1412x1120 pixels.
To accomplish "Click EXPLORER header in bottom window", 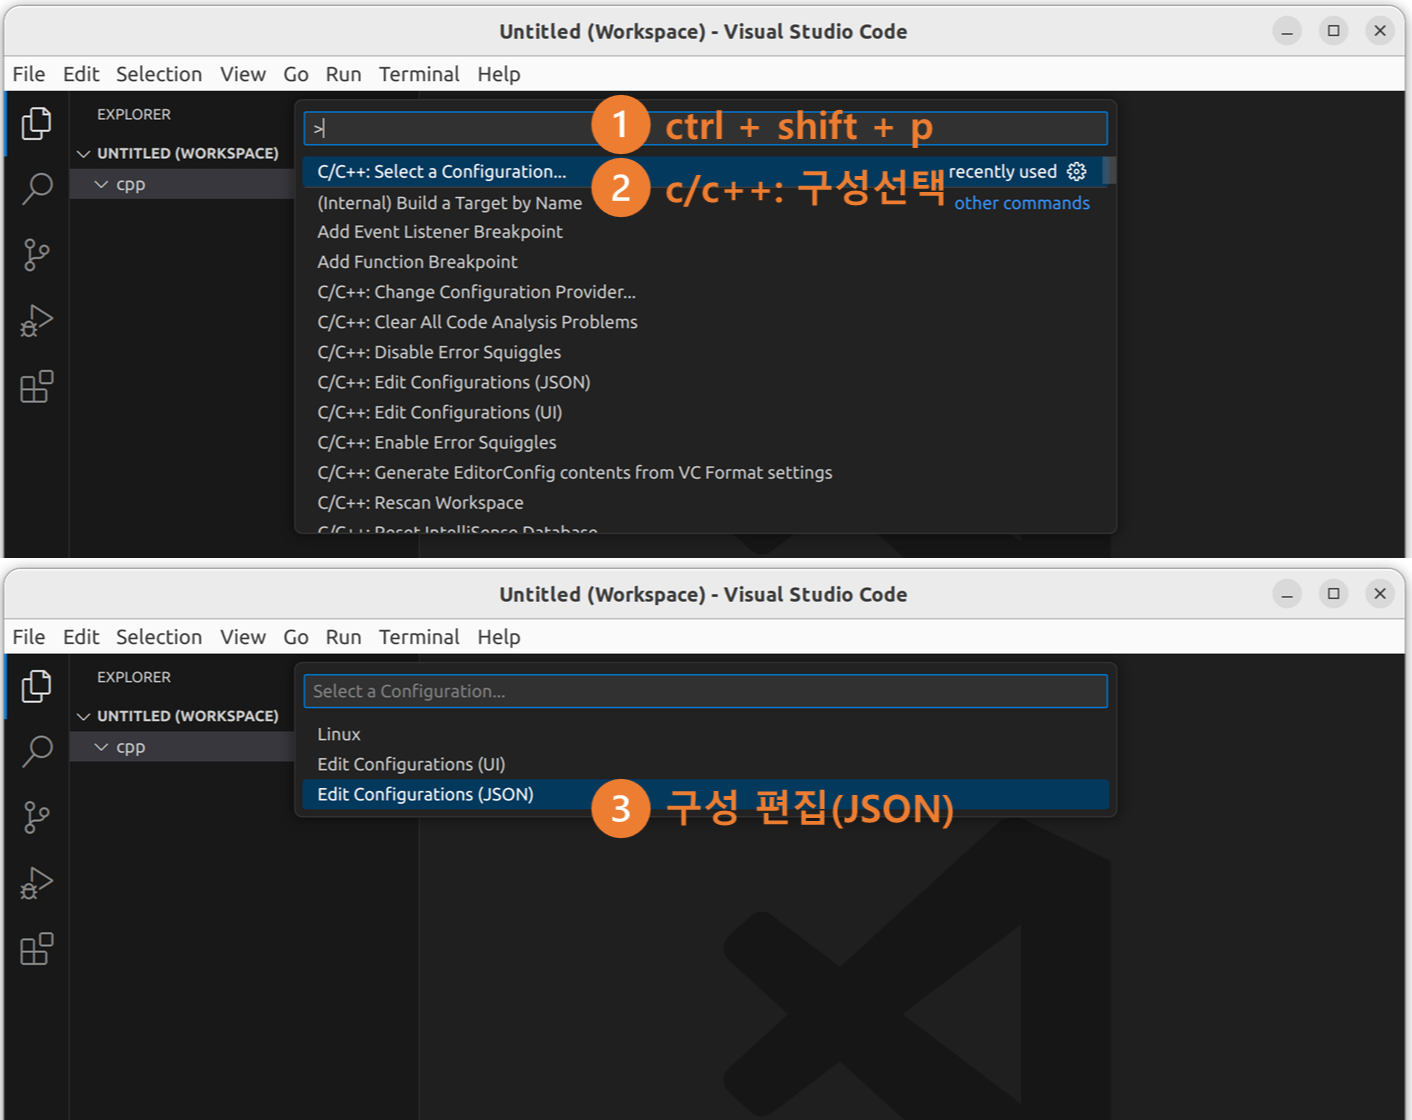I will point(134,677).
